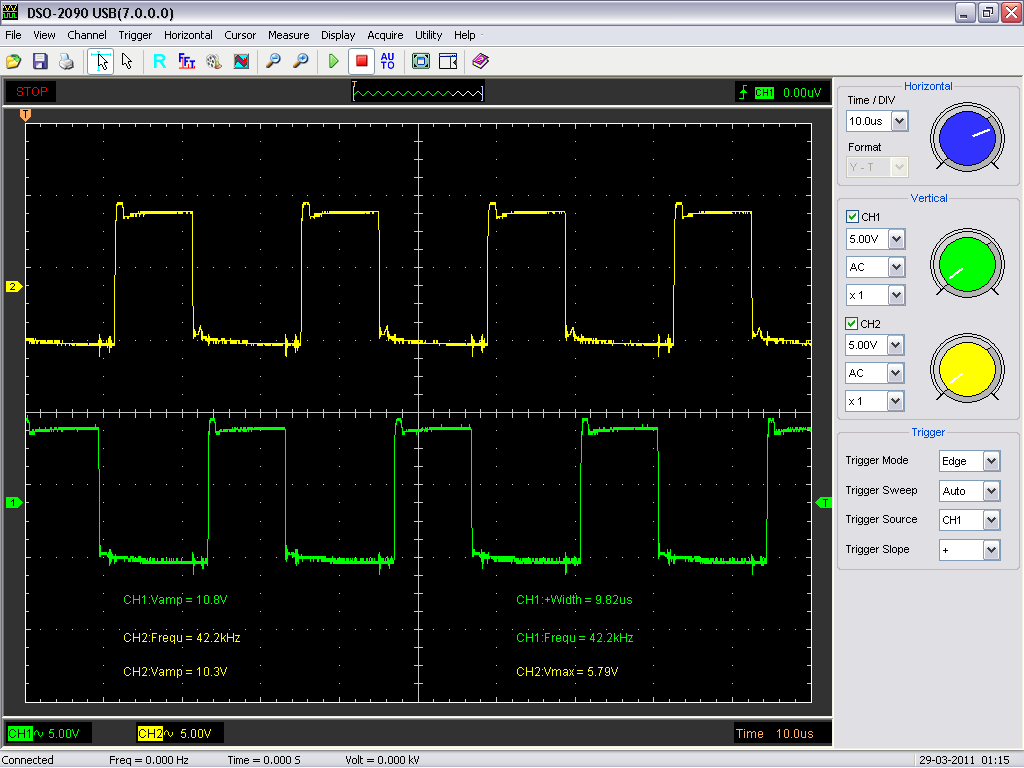Screen dimensions: 1024x768
Task: Open the Measure menu
Action: [288, 35]
